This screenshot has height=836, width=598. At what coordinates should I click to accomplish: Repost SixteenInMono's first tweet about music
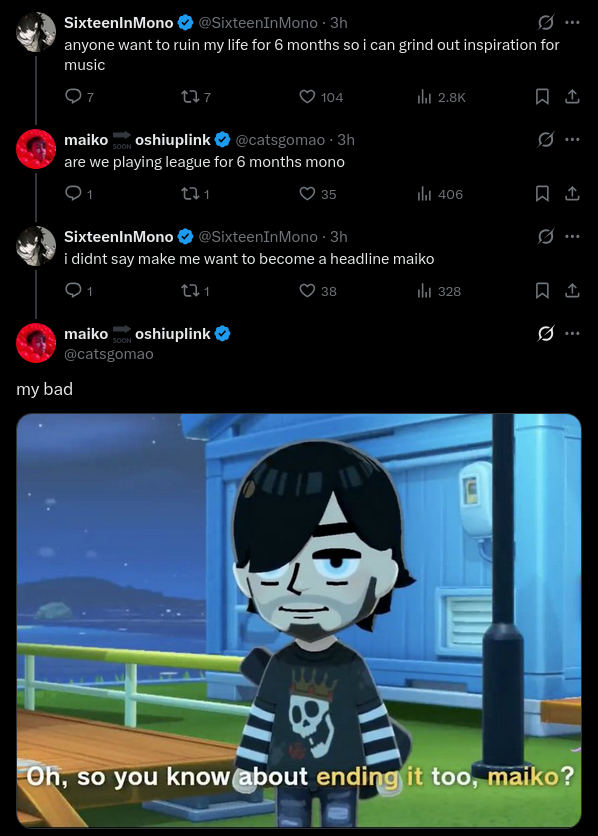point(188,97)
